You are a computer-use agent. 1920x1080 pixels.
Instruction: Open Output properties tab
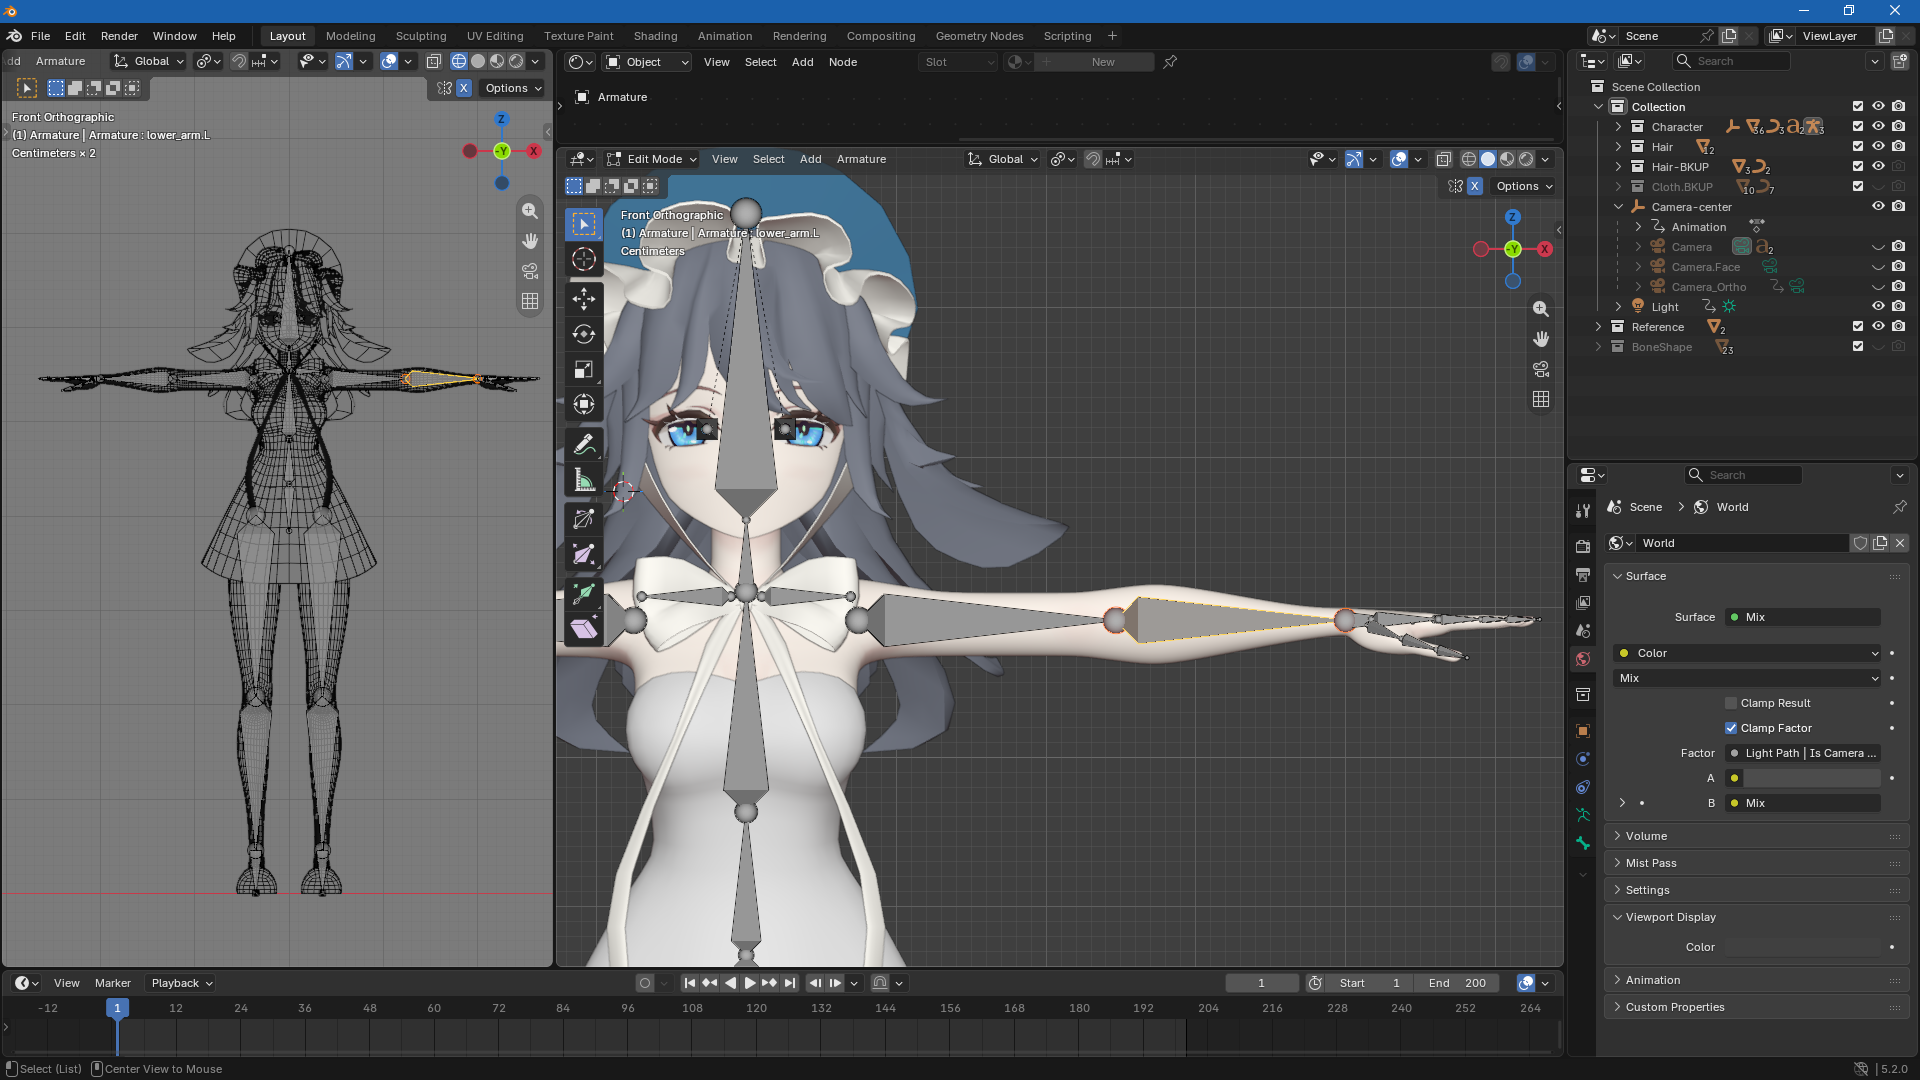(x=1583, y=575)
